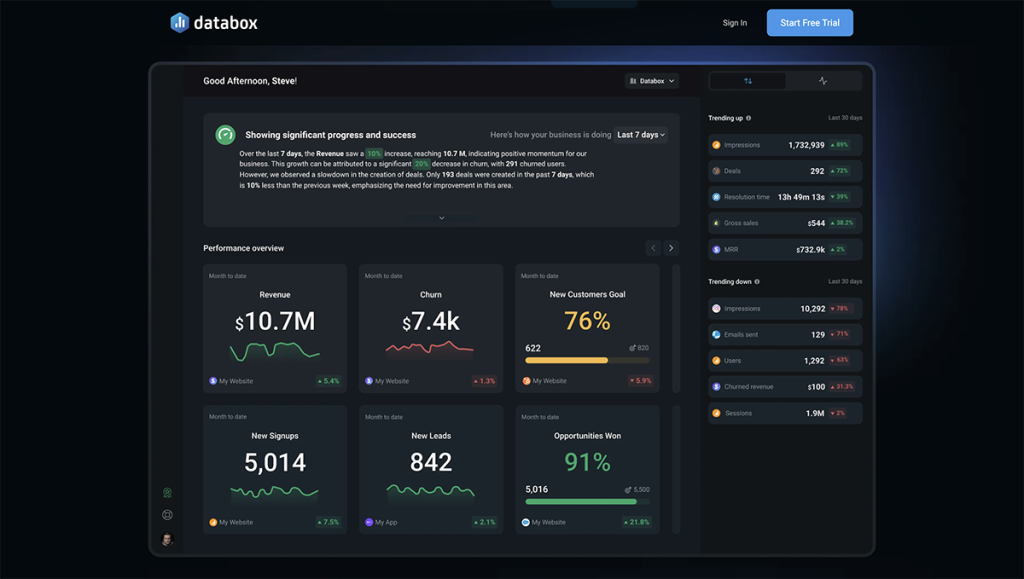Go to previous Performance overview page
1024x579 pixels.
(x=653, y=248)
